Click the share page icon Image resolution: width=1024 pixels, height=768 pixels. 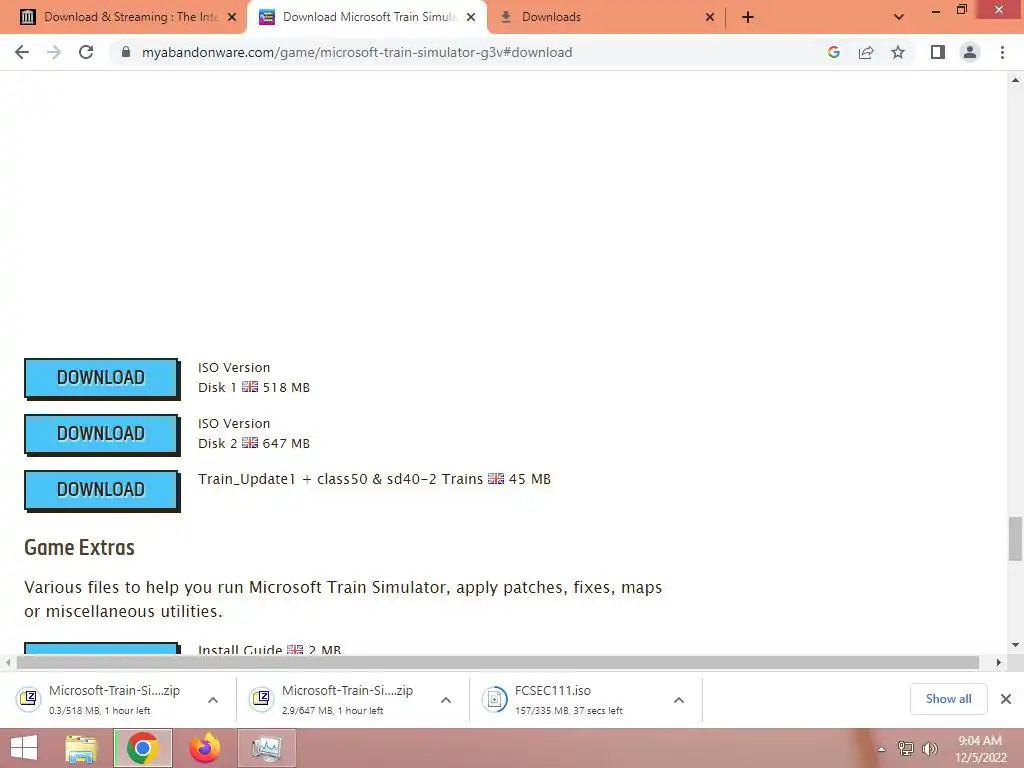click(866, 52)
